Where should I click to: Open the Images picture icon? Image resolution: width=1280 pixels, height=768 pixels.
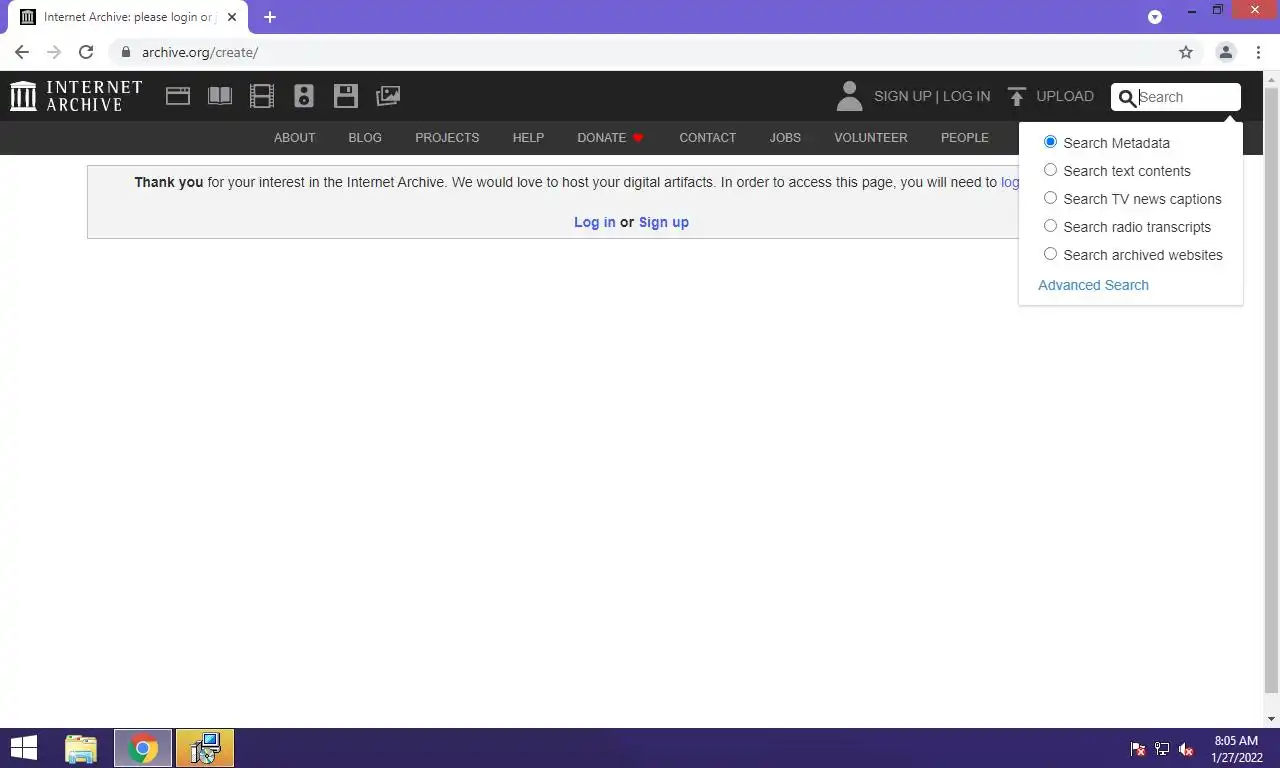(x=388, y=96)
